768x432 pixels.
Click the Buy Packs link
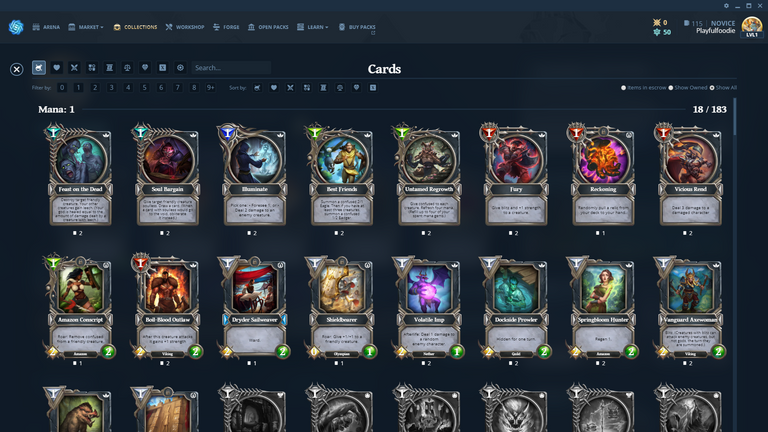357,27
